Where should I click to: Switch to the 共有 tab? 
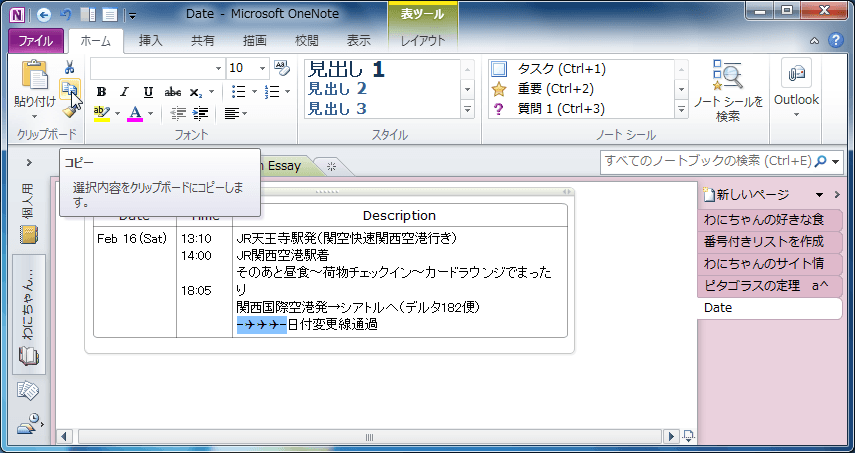(203, 41)
